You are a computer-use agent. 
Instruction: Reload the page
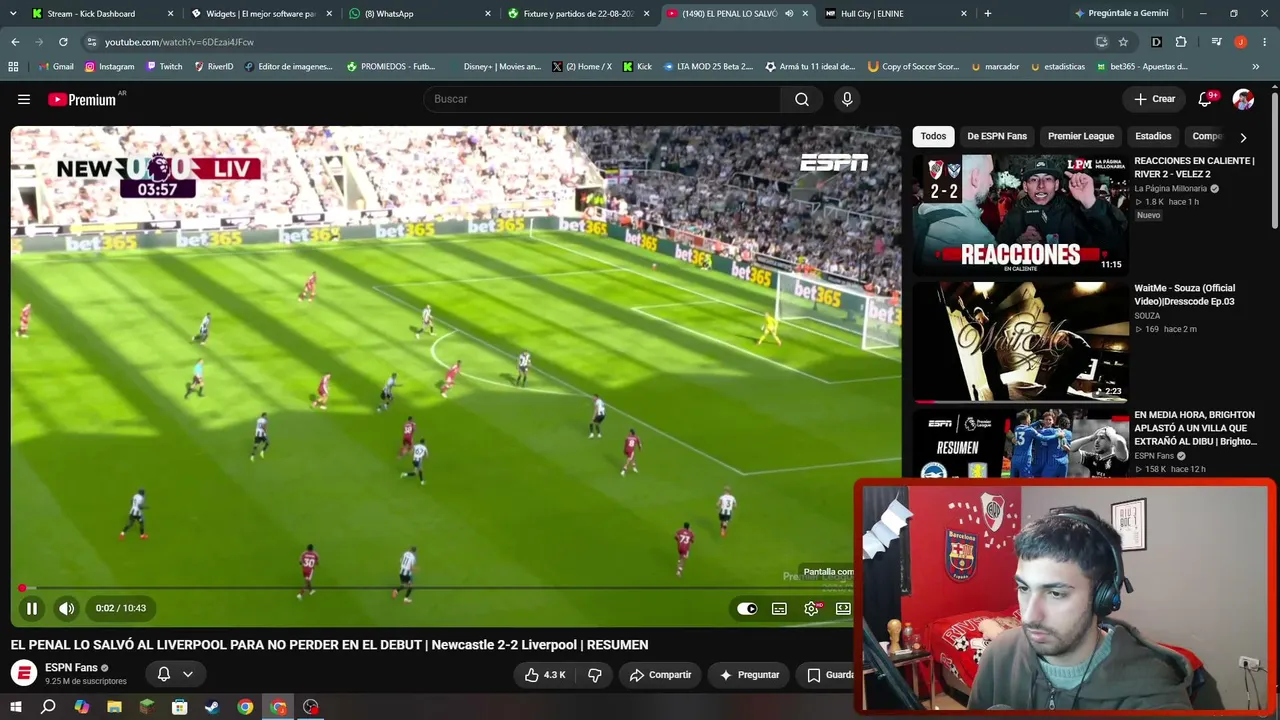63,42
